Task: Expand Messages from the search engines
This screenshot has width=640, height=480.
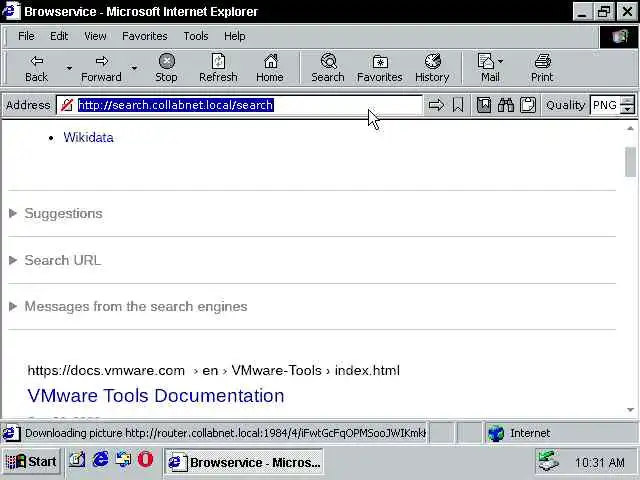Action: coord(128,307)
